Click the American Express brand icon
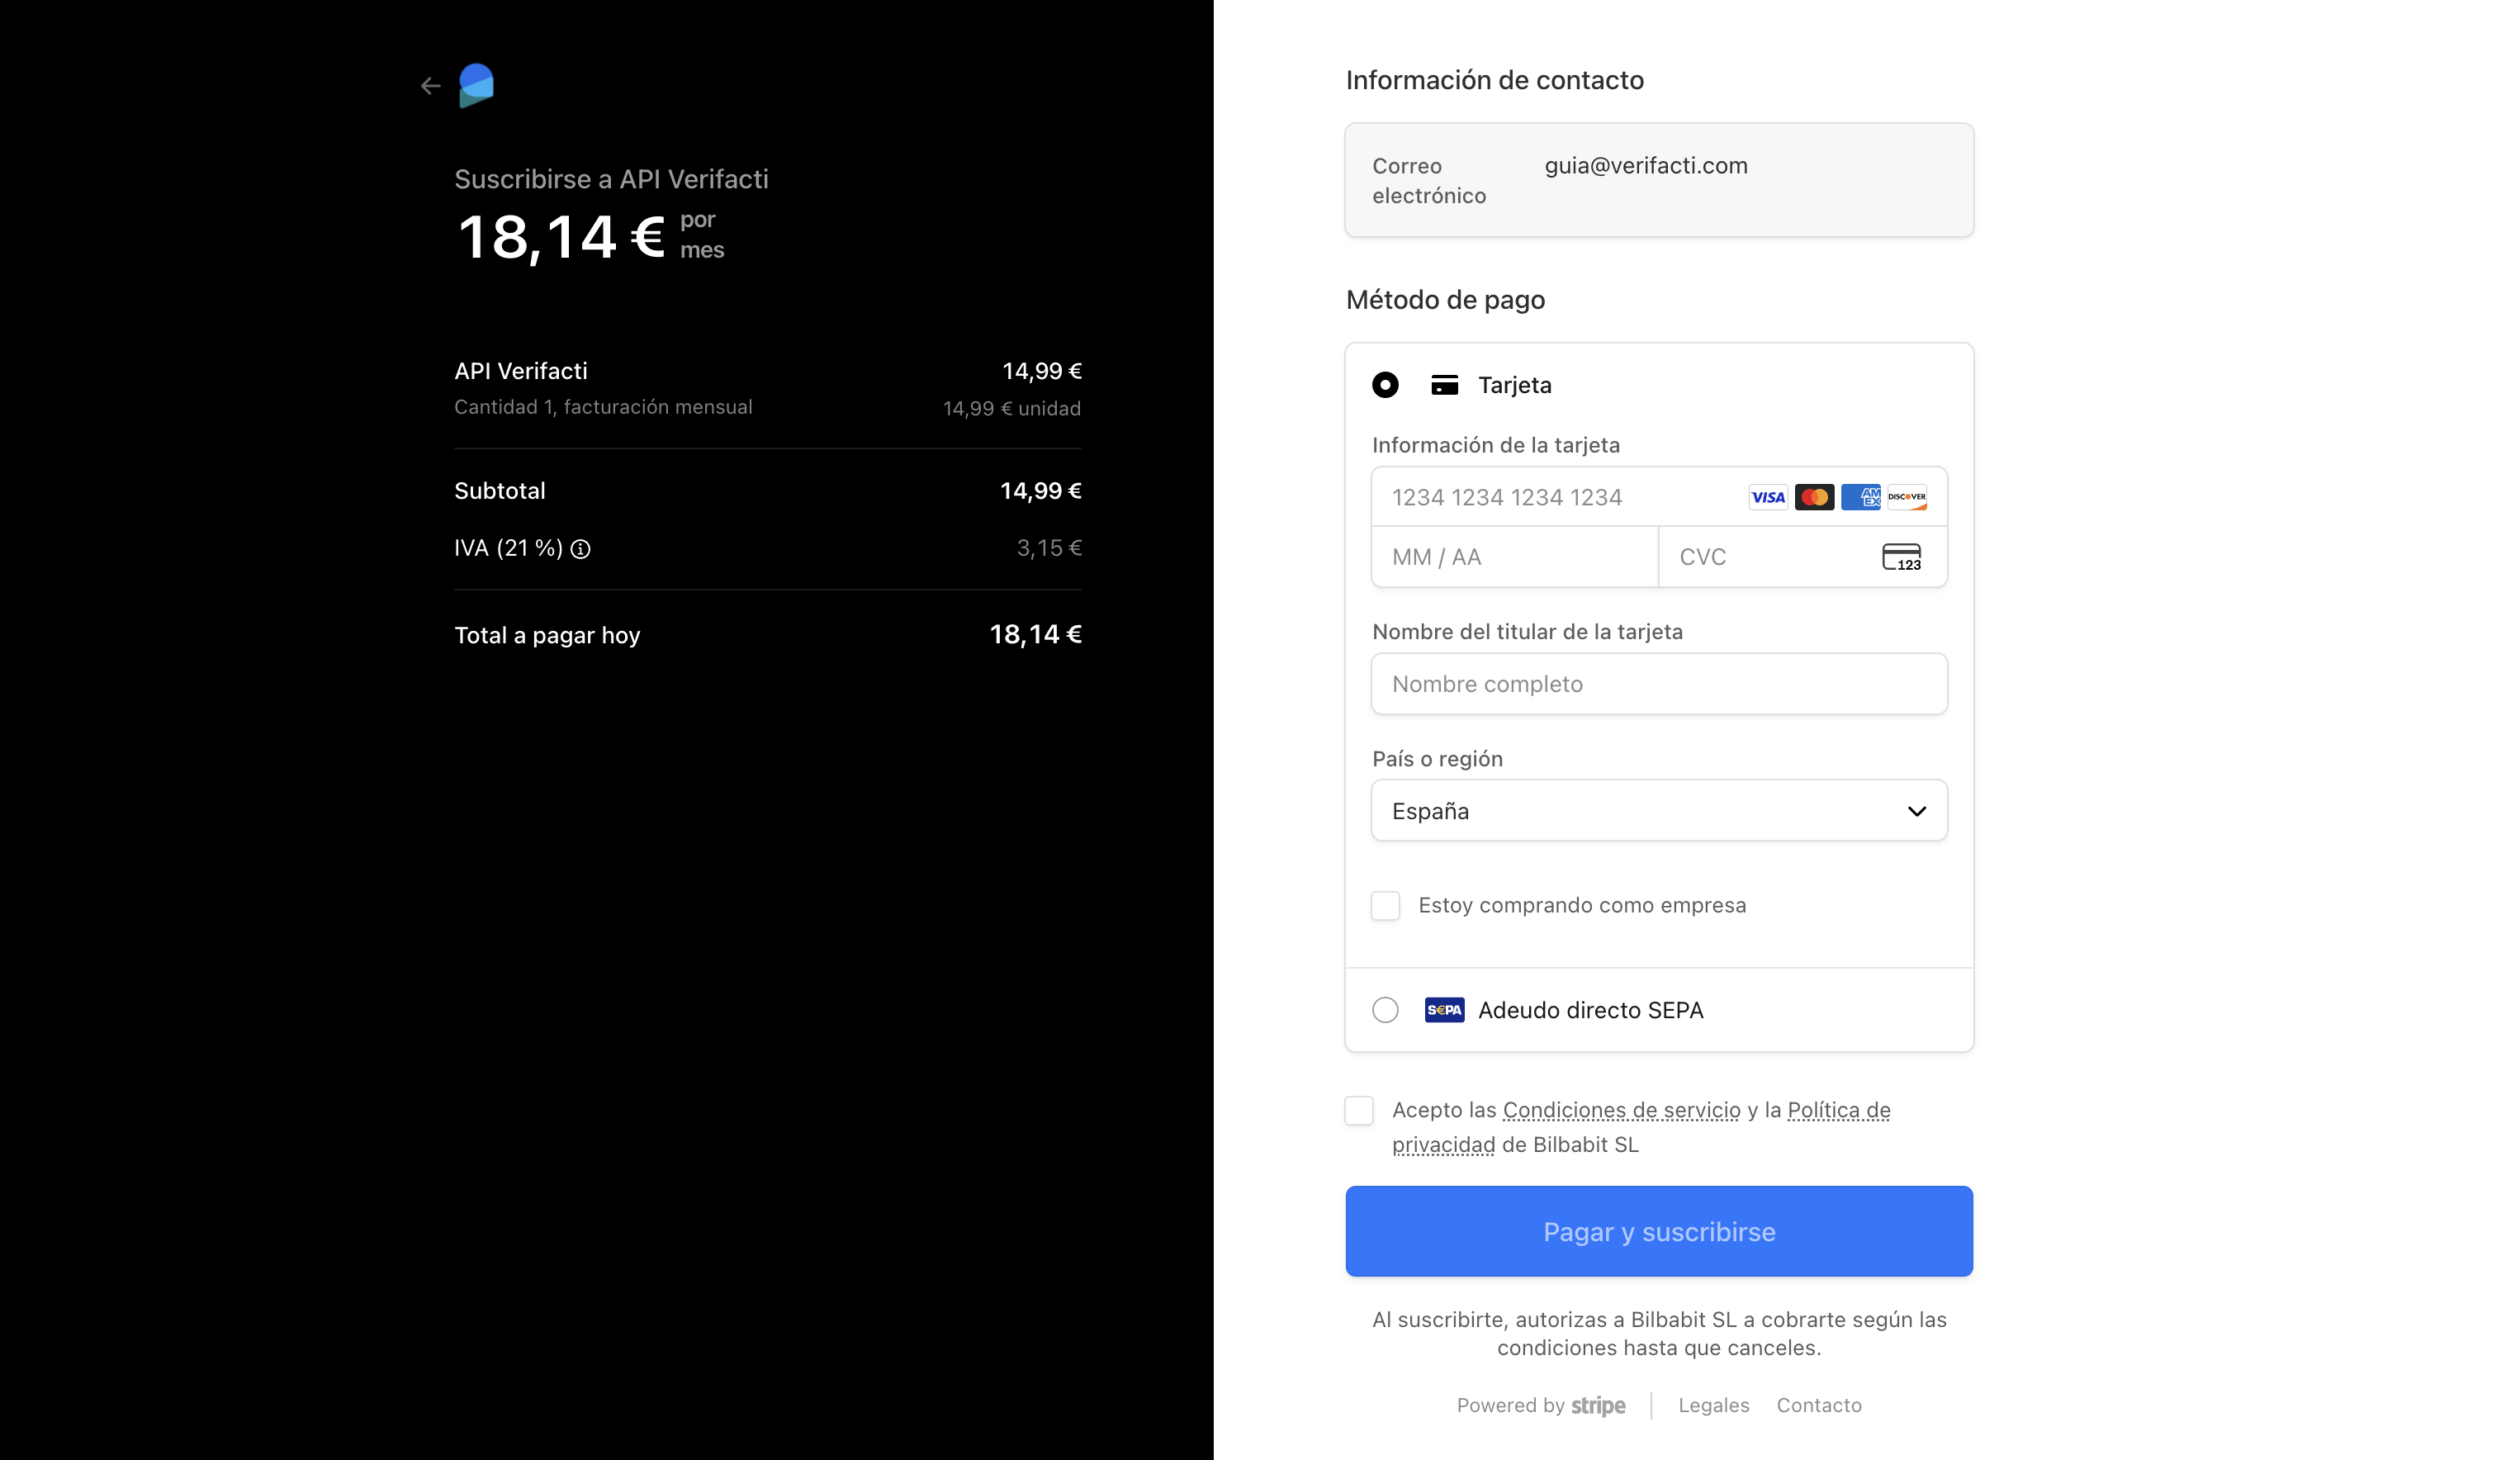This screenshot has height=1460, width=2520. pos(1861,497)
